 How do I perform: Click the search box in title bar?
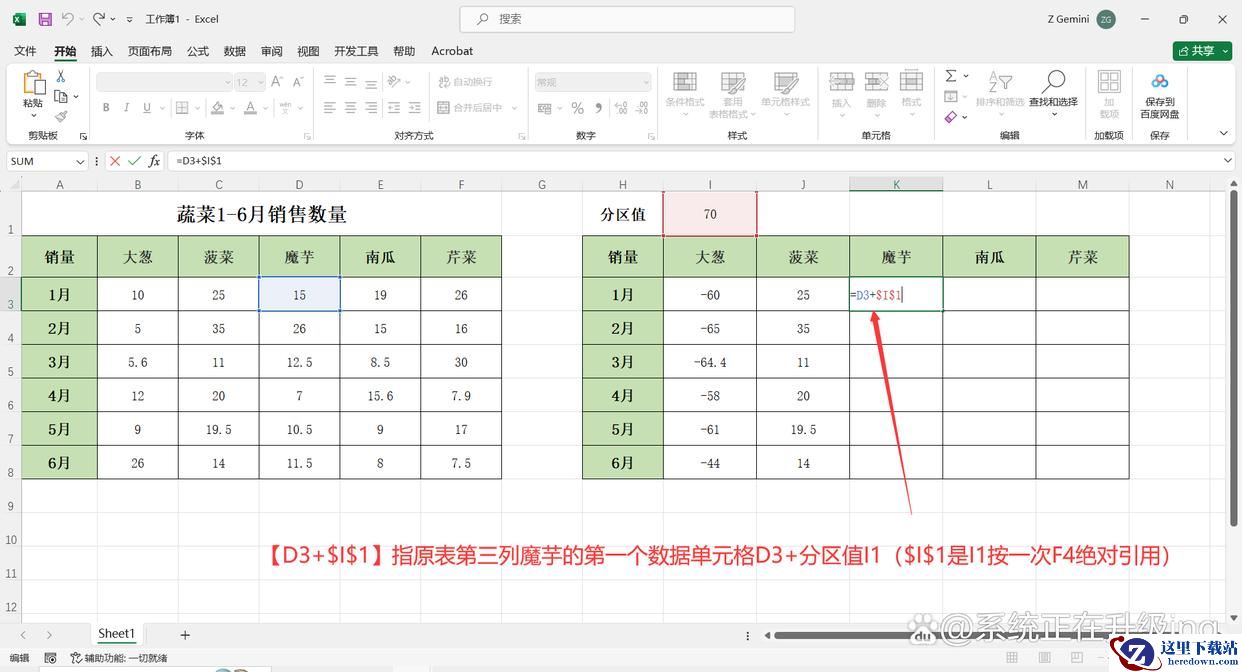[x=627, y=19]
